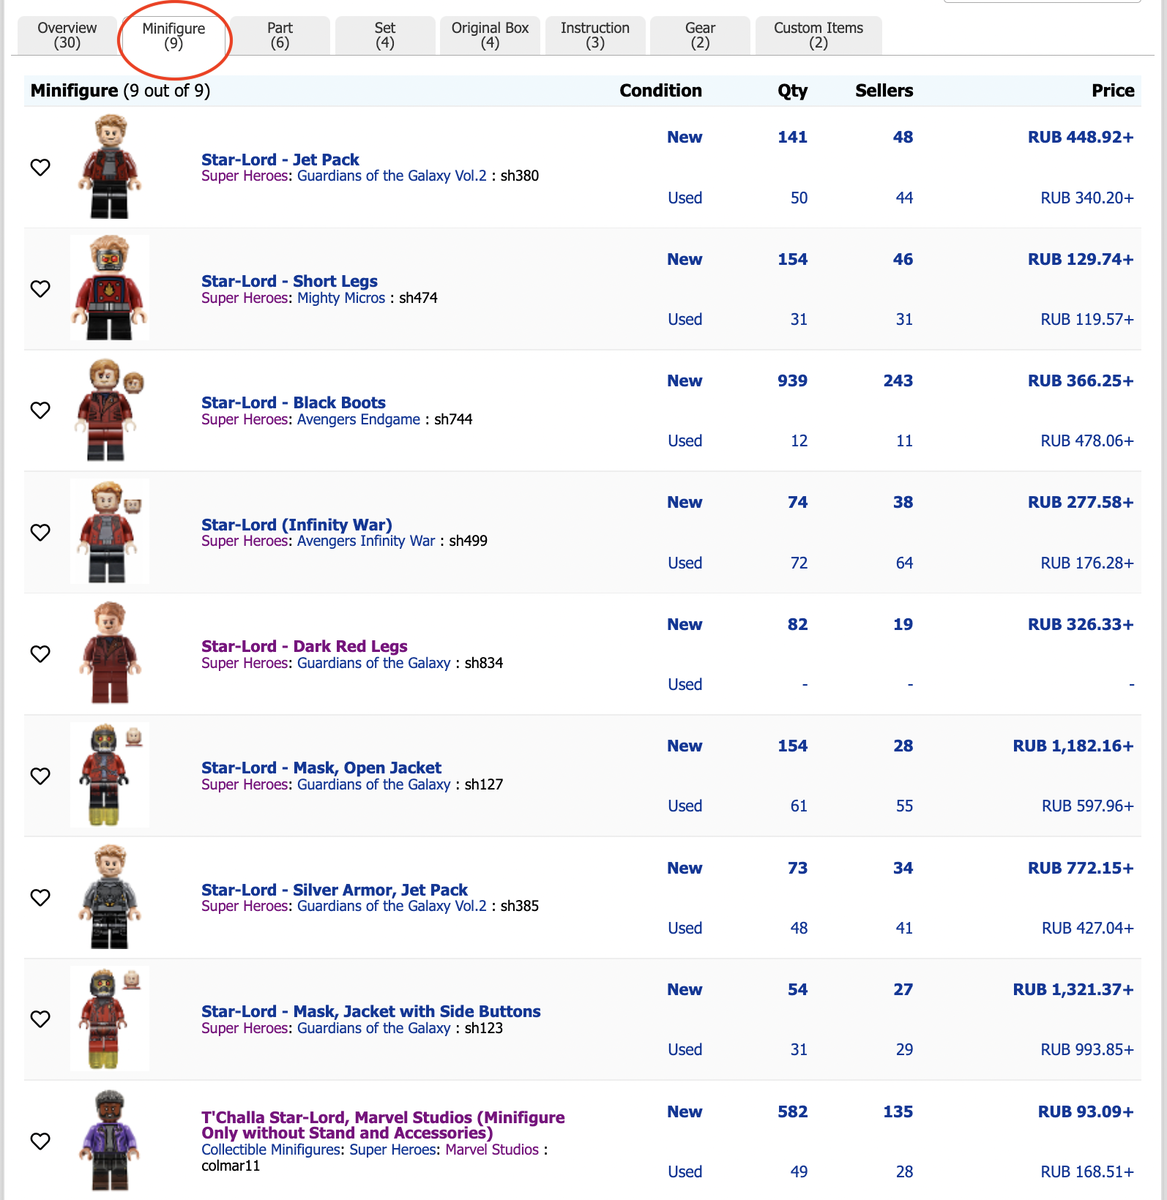Open Star-Lord - Mask, Jacket with Side Buttons
Viewport: 1167px width, 1200px height.
(371, 1011)
